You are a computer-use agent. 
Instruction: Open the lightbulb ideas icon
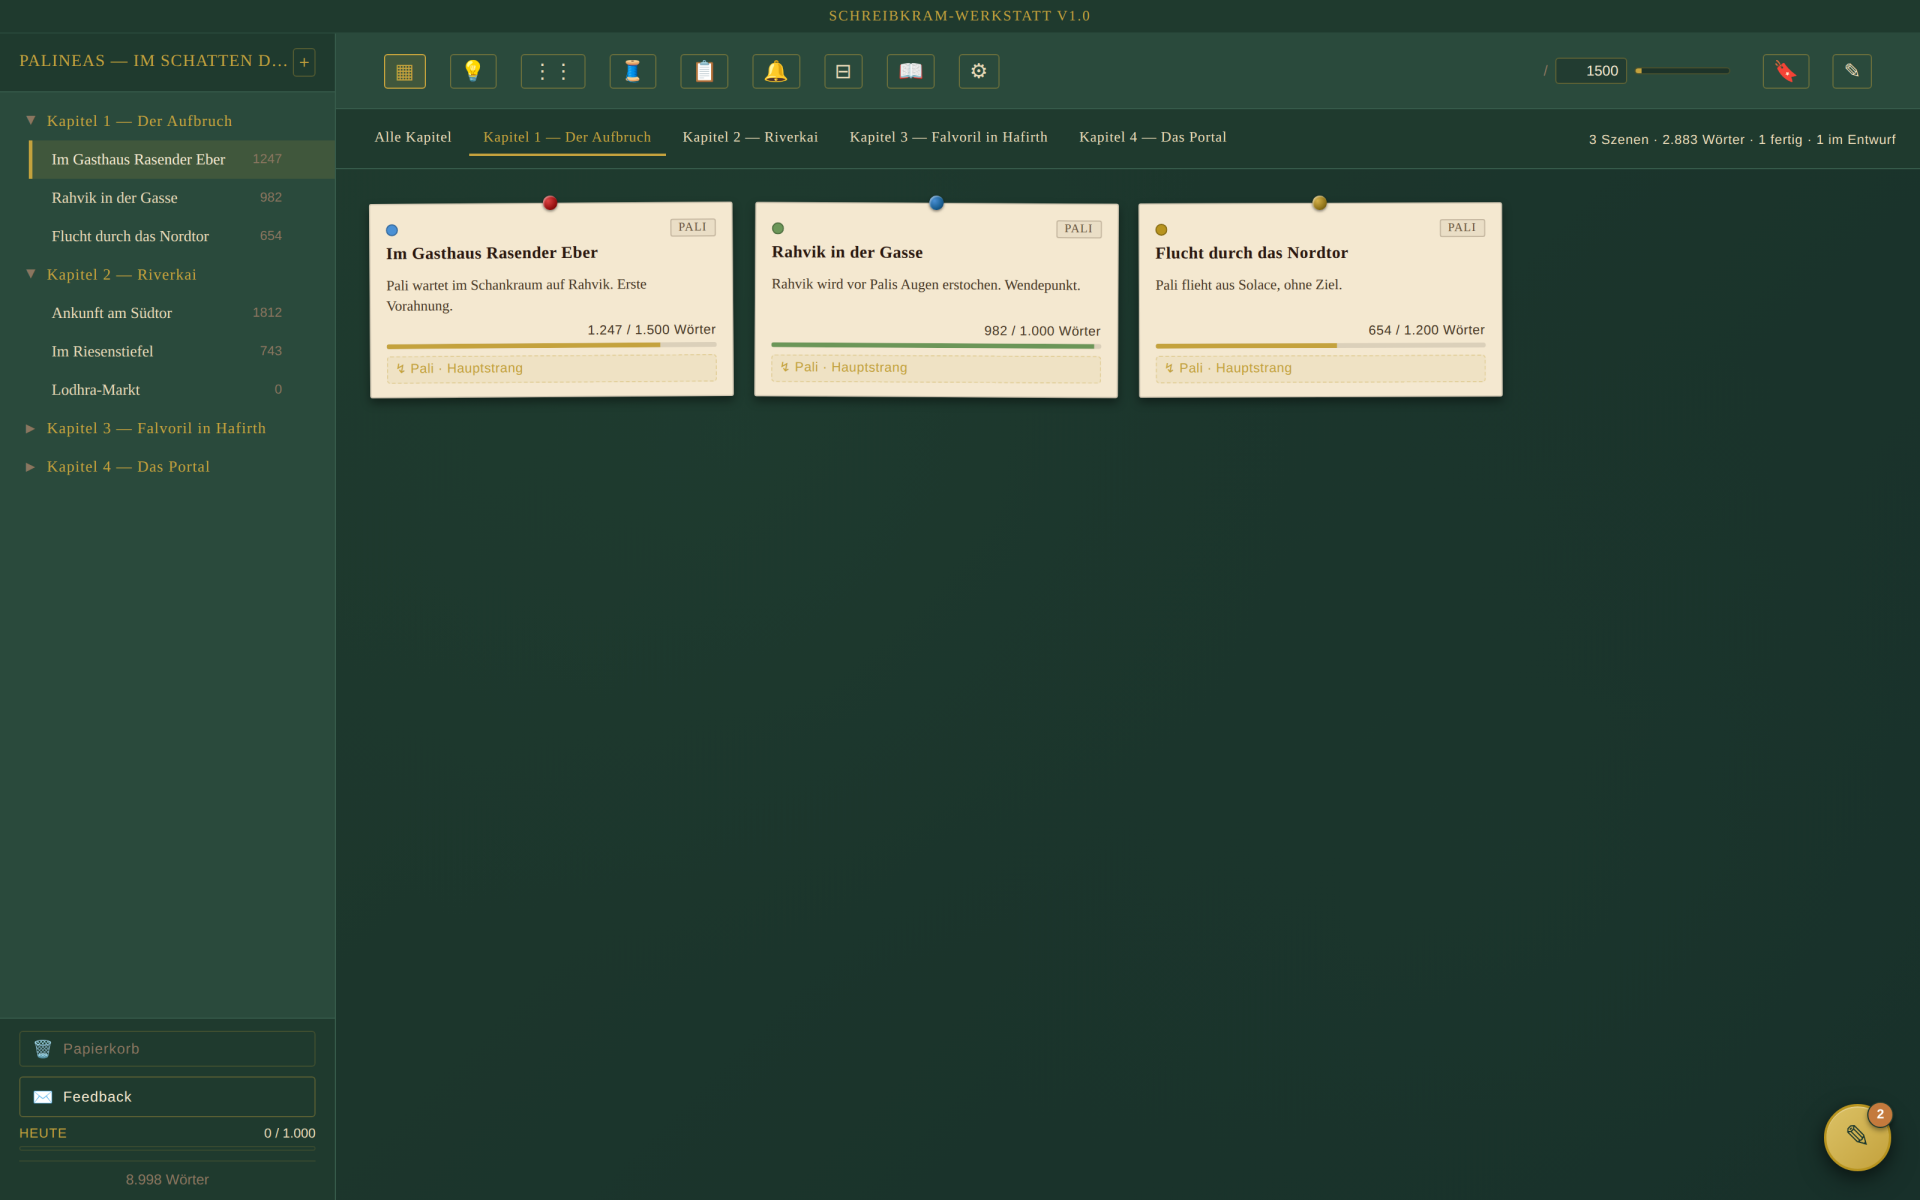point(473,71)
